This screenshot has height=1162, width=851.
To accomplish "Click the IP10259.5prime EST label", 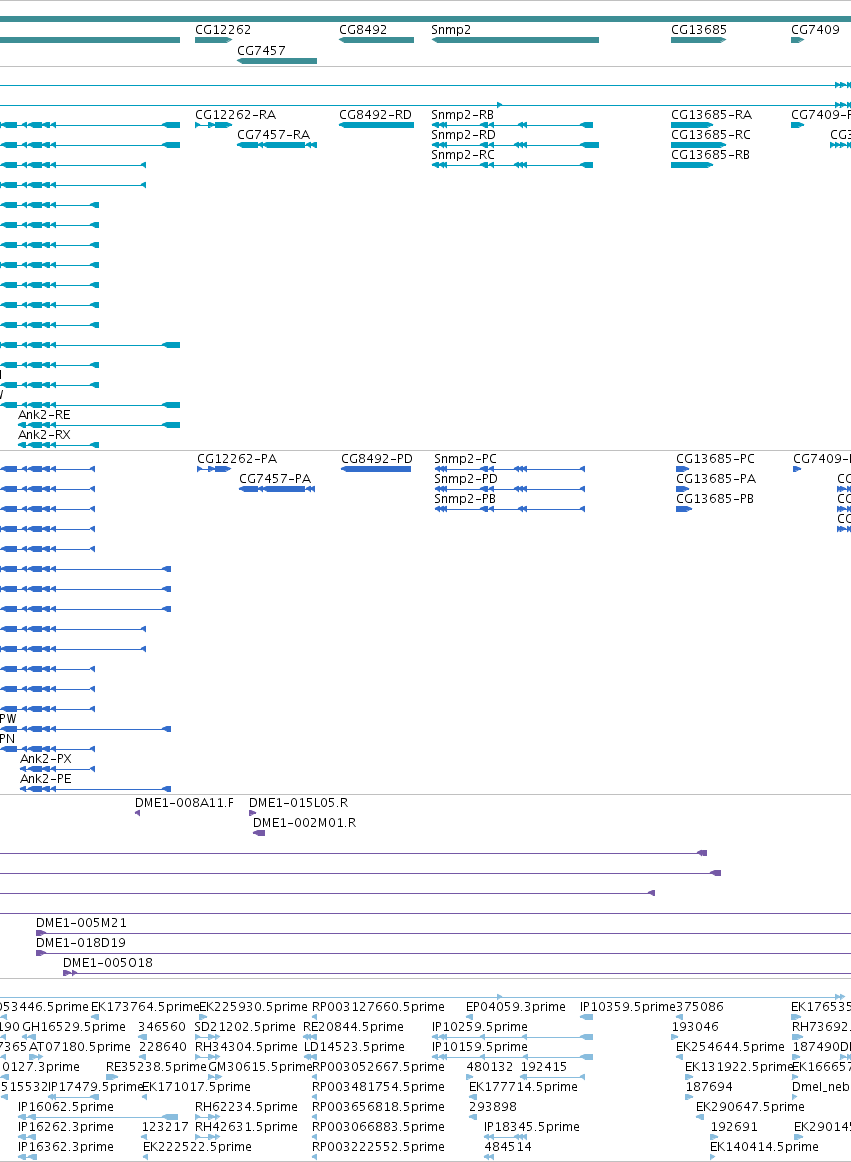I will coord(480,1027).
